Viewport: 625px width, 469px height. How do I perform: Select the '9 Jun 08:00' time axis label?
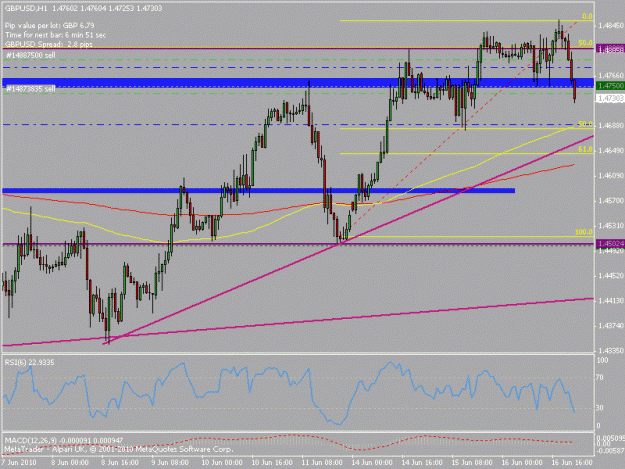point(170,462)
